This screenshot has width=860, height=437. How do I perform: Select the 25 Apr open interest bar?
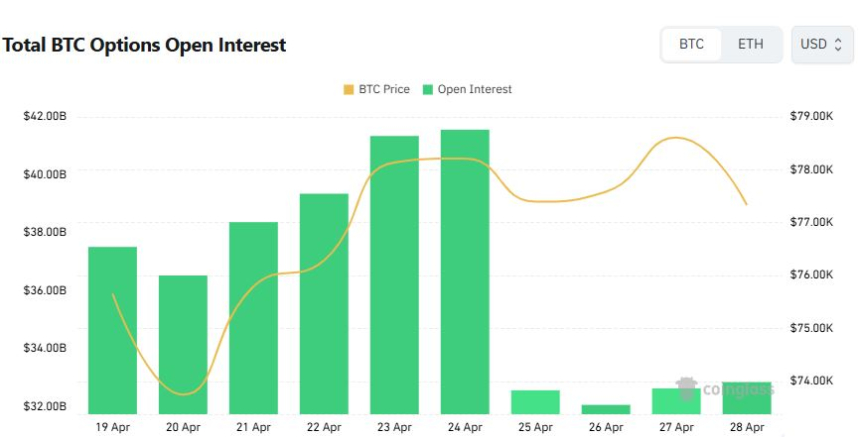coord(535,402)
